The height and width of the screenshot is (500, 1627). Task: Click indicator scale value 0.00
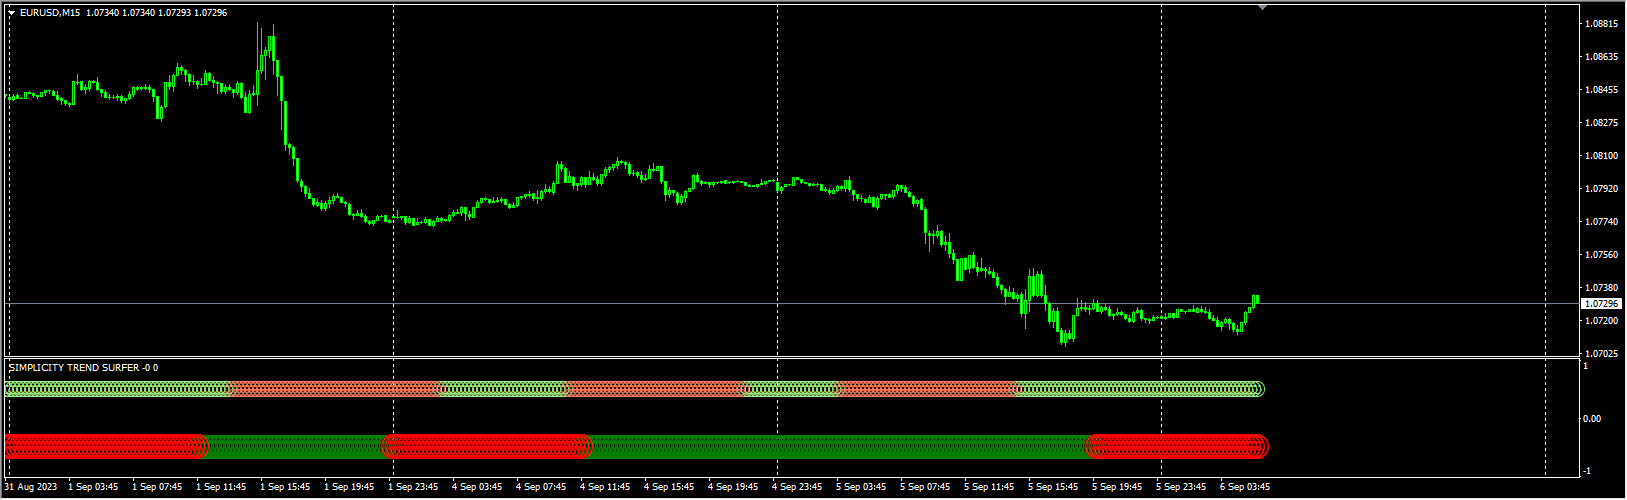(x=1592, y=419)
